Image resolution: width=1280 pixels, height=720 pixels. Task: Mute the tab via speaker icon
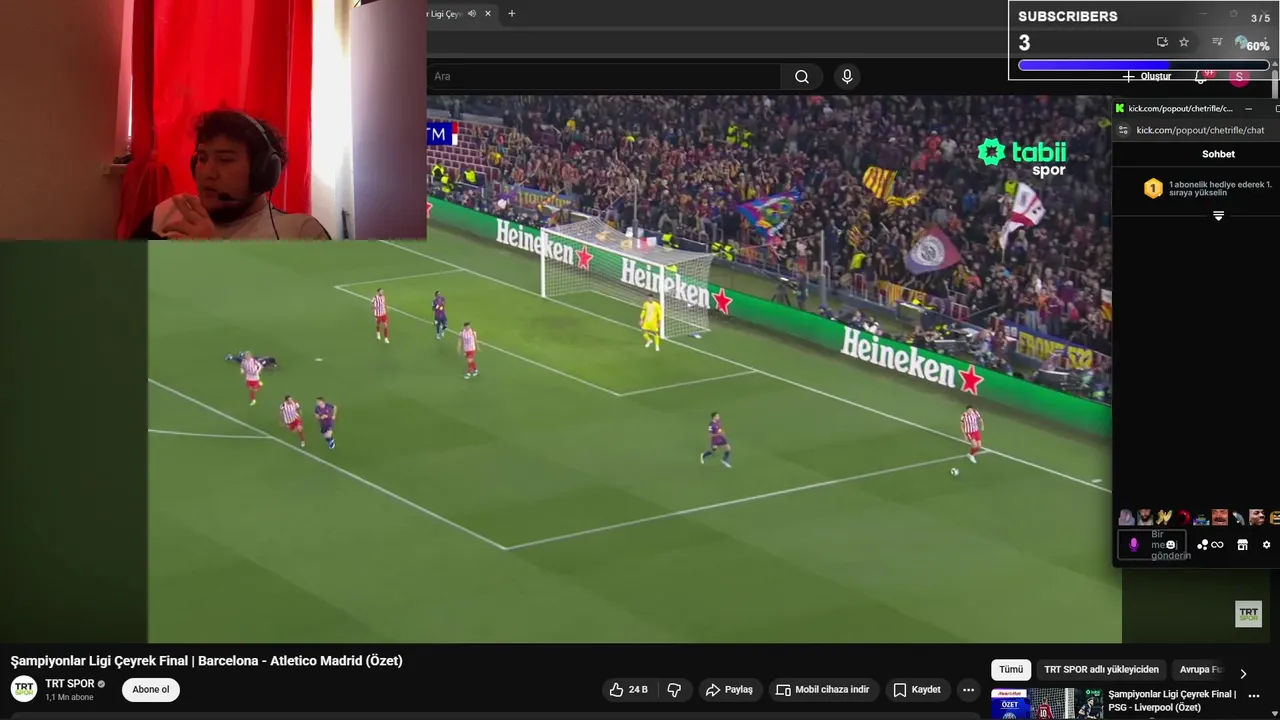tap(472, 14)
